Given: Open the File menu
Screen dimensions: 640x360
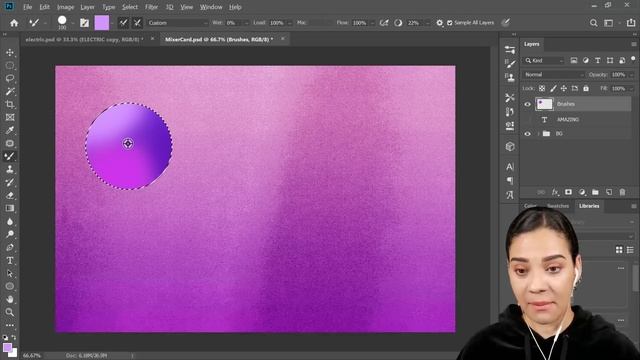Looking at the screenshot, I should (27, 7).
